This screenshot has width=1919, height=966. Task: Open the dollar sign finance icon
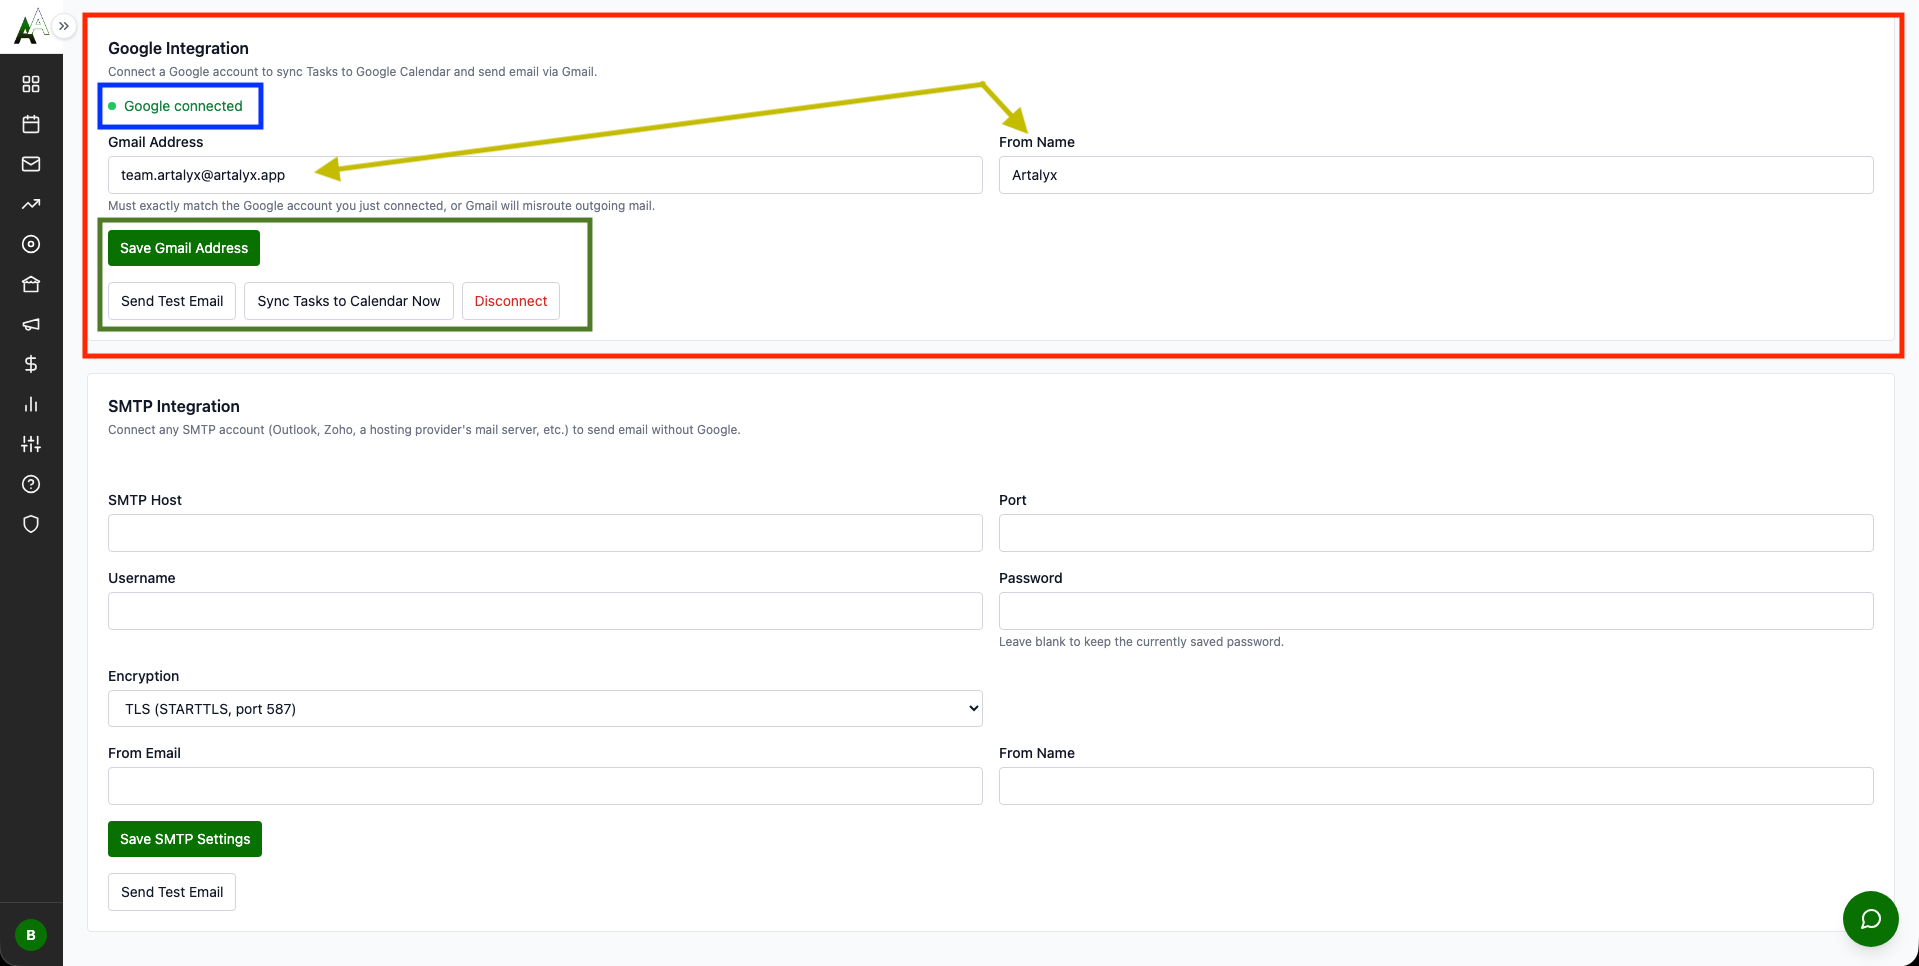(31, 364)
